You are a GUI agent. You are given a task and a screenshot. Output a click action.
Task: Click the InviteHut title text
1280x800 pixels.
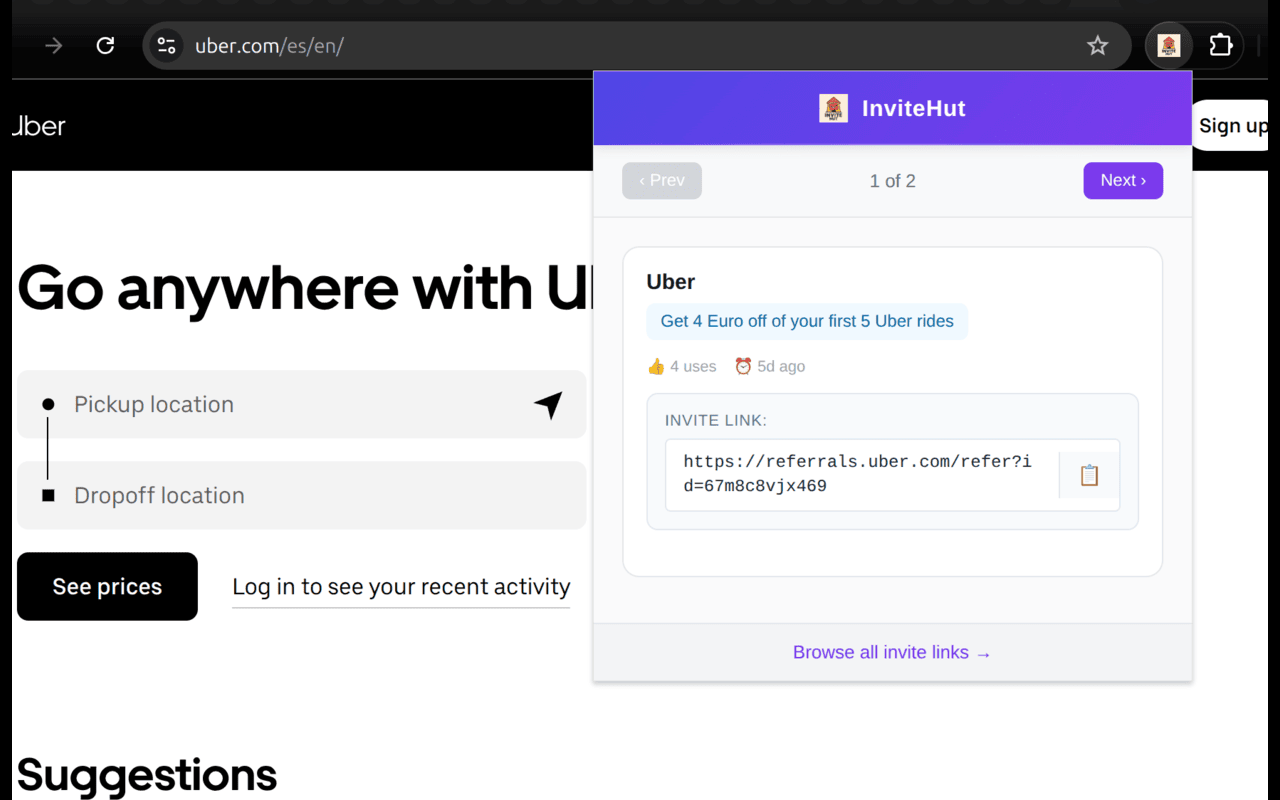click(x=914, y=109)
